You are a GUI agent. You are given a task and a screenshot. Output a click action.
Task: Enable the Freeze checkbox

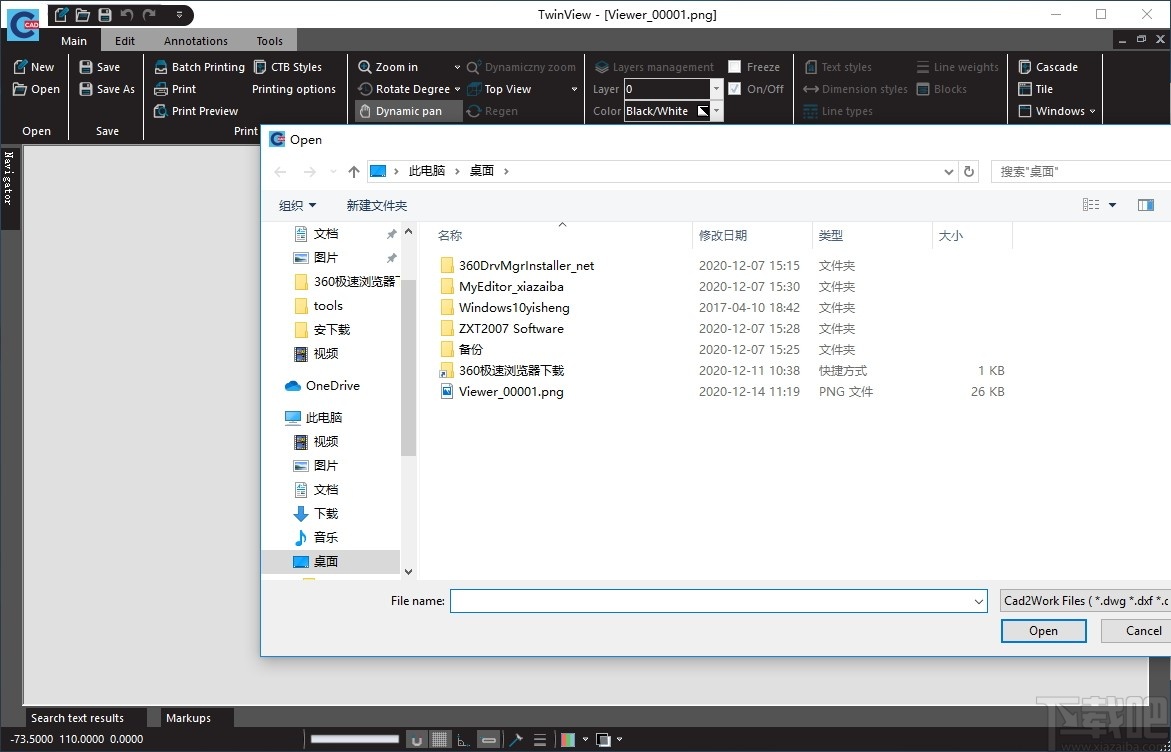(x=735, y=67)
